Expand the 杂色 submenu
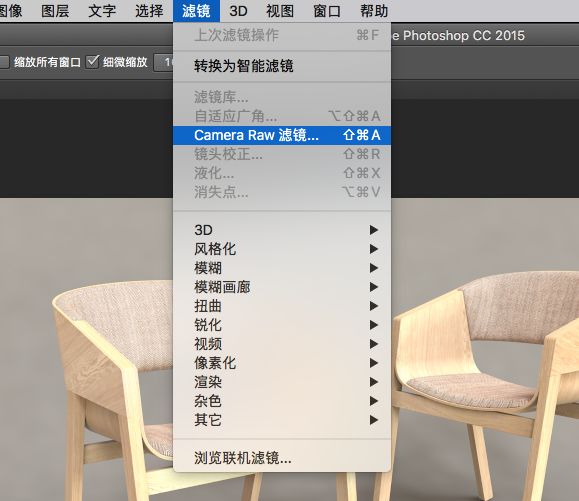This screenshot has width=579, height=501. pos(282,401)
